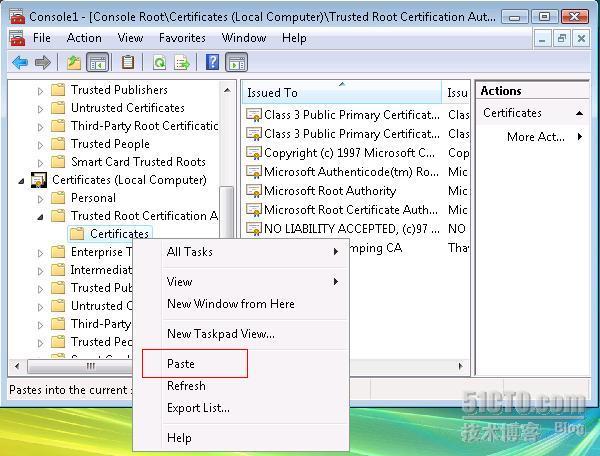The image size is (600, 456).
Task: Click the Certificates (Local Computer) snap-in icon
Action: tap(39, 180)
